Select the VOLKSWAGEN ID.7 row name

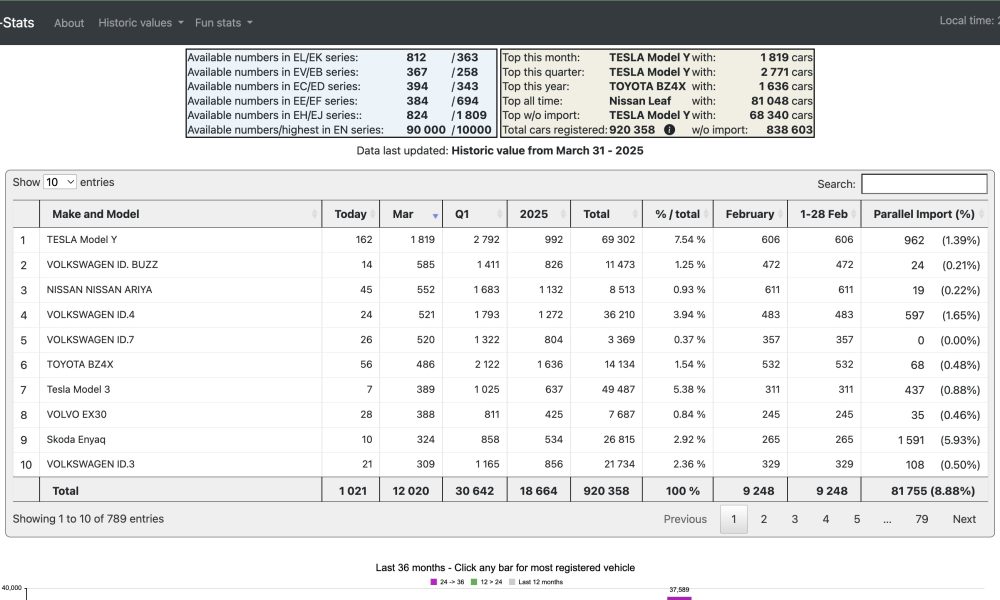pyautogui.click(x=91, y=339)
